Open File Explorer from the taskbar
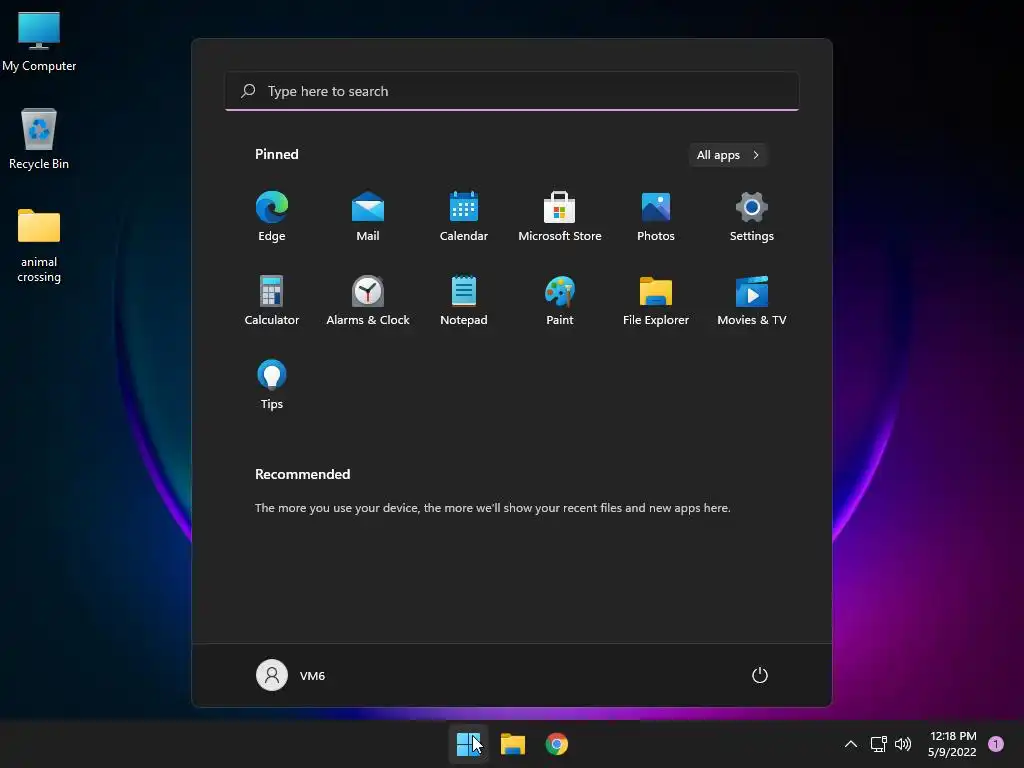Image resolution: width=1024 pixels, height=768 pixels. (x=513, y=744)
